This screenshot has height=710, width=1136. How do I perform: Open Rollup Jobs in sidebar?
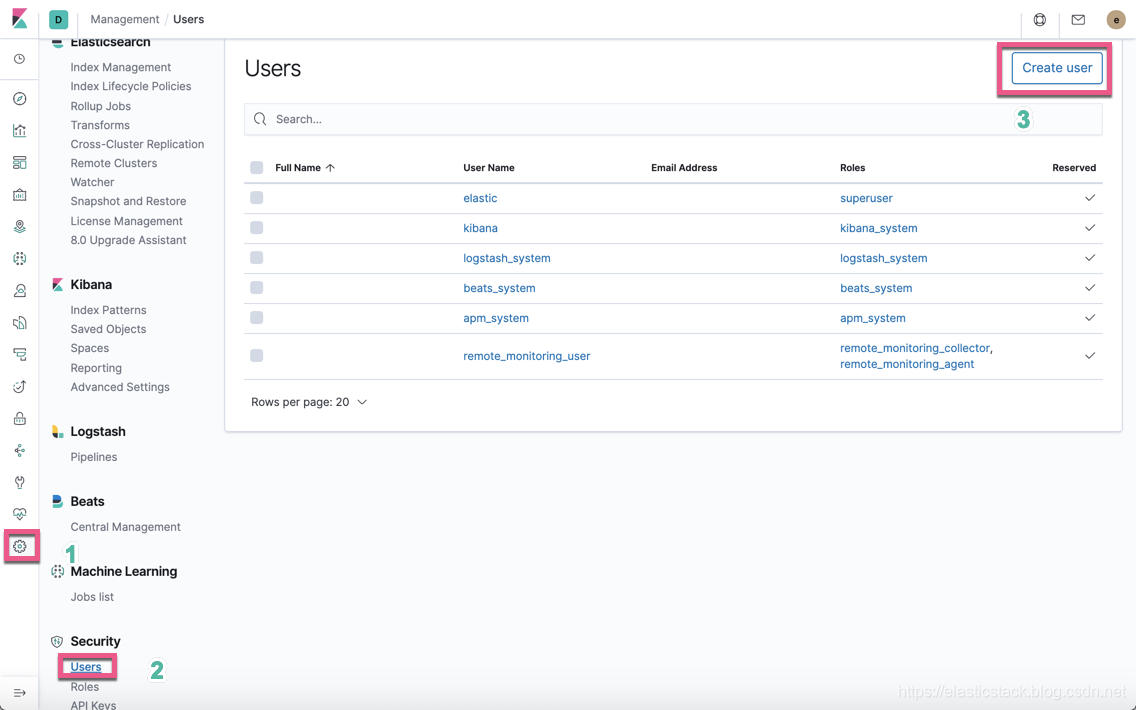101,106
